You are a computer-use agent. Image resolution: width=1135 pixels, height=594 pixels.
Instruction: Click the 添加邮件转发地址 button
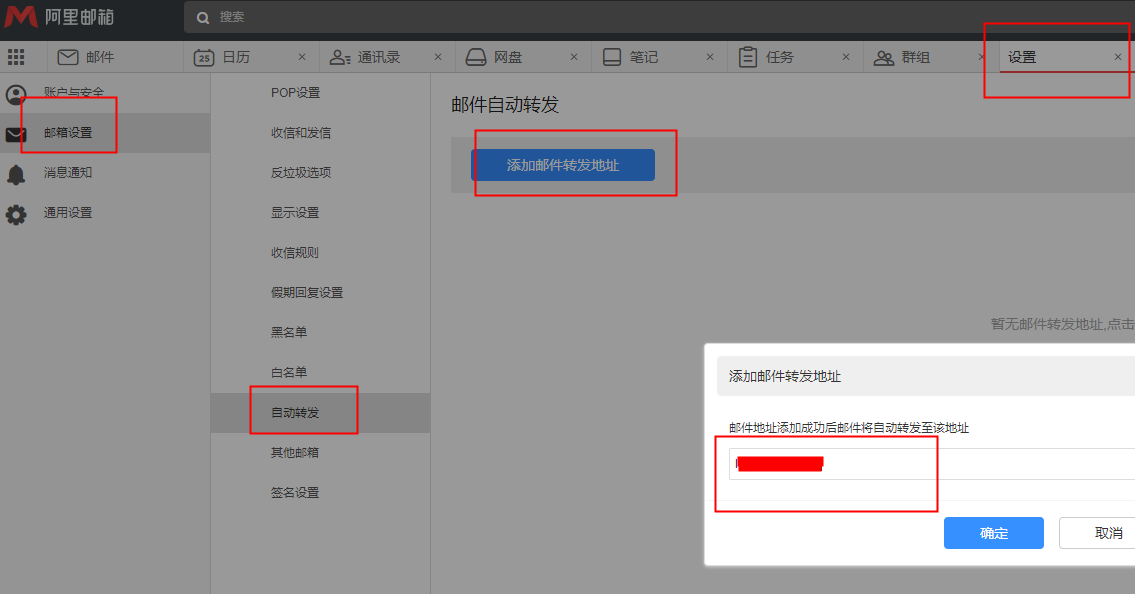point(563,165)
